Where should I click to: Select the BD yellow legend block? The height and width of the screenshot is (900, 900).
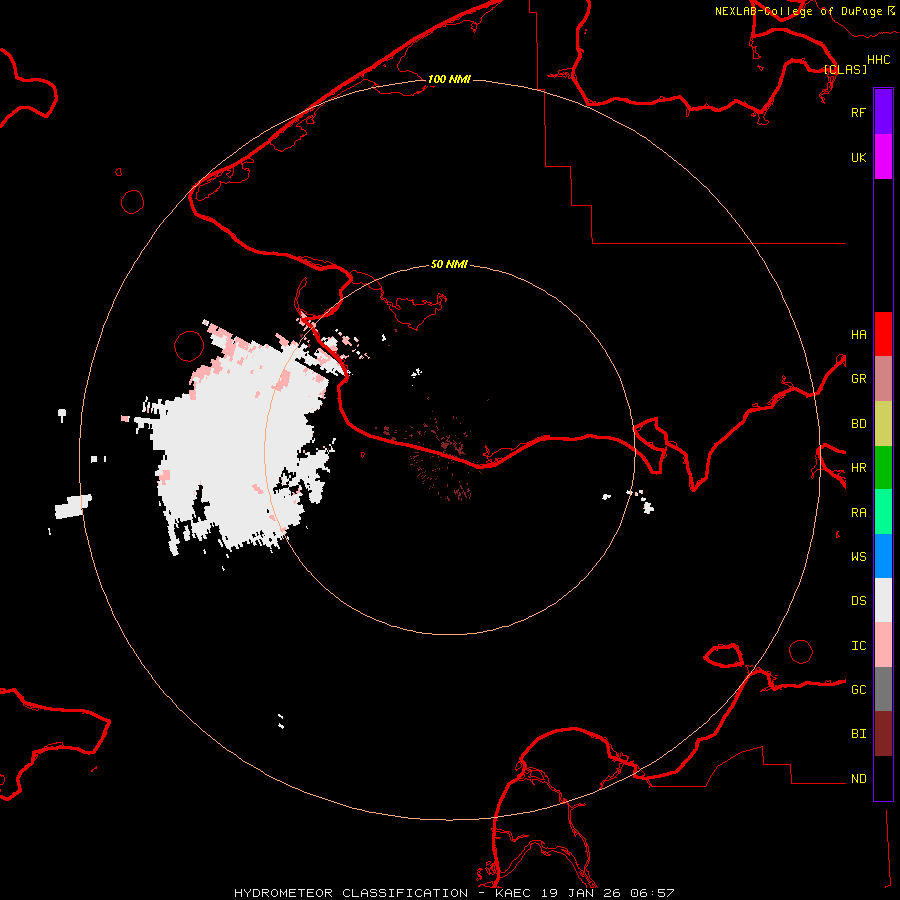[883, 424]
